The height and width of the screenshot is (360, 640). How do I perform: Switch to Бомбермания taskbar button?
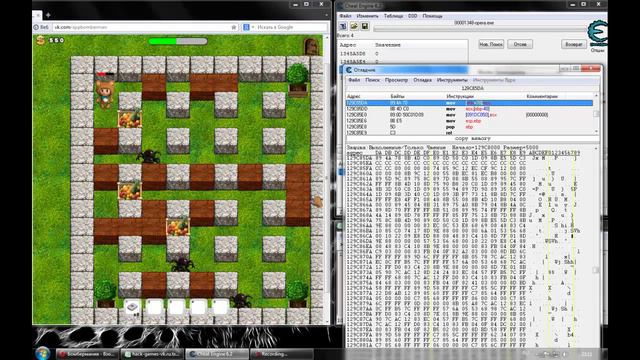pos(87,354)
